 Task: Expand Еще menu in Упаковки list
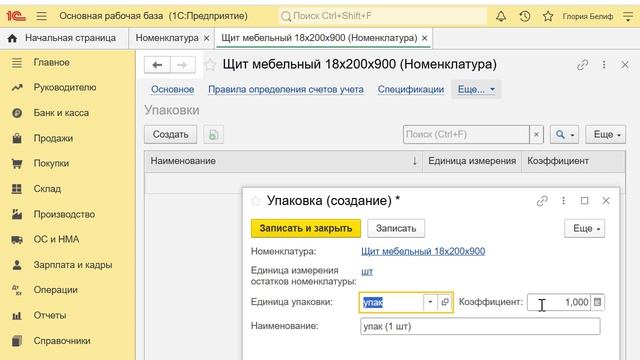606,134
